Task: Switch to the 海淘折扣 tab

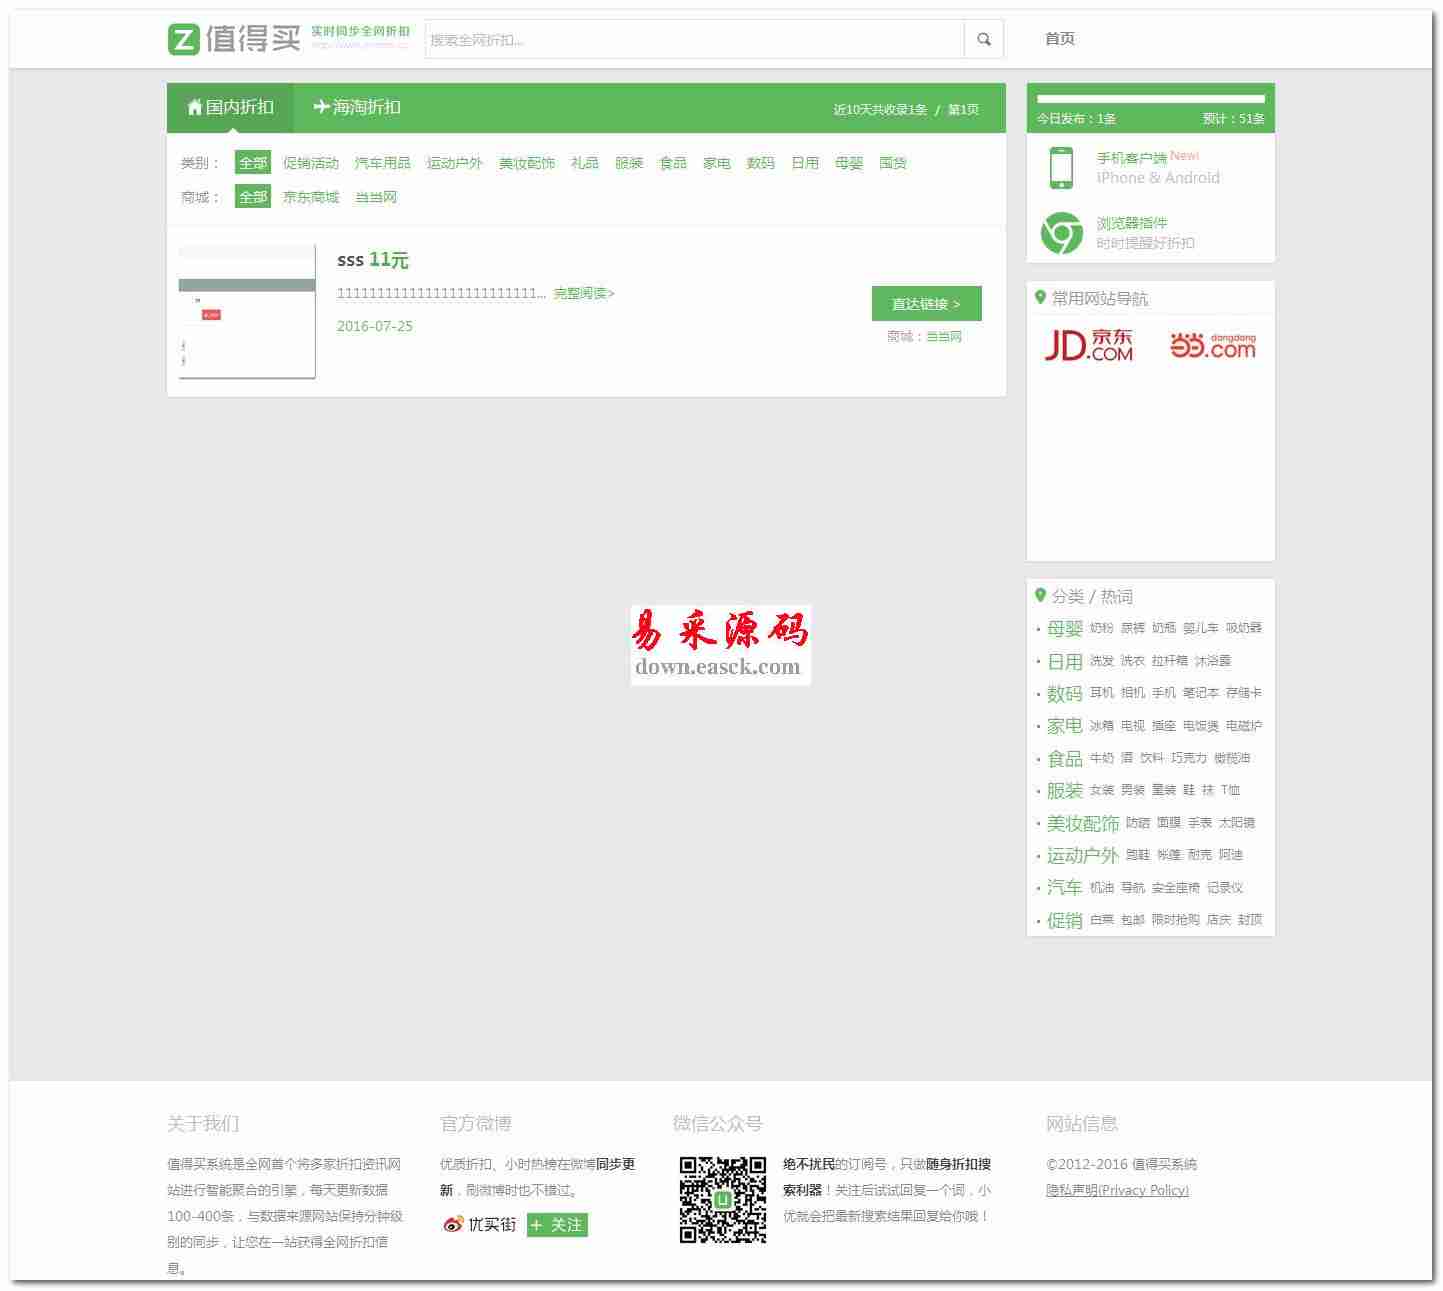Action: [x=357, y=108]
